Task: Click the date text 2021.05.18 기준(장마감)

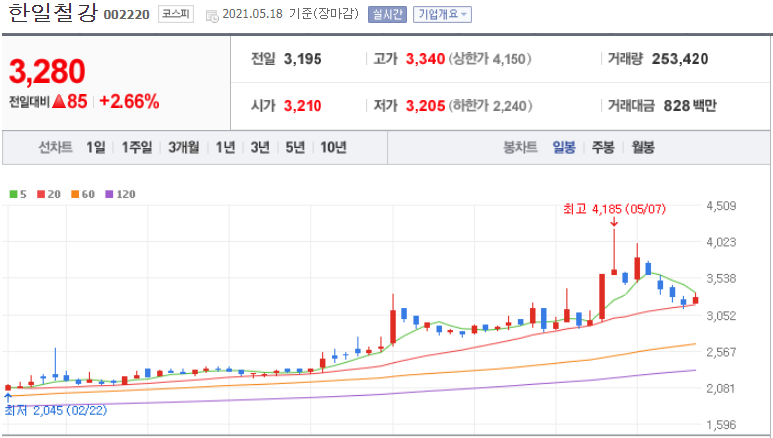Action: 291,14
